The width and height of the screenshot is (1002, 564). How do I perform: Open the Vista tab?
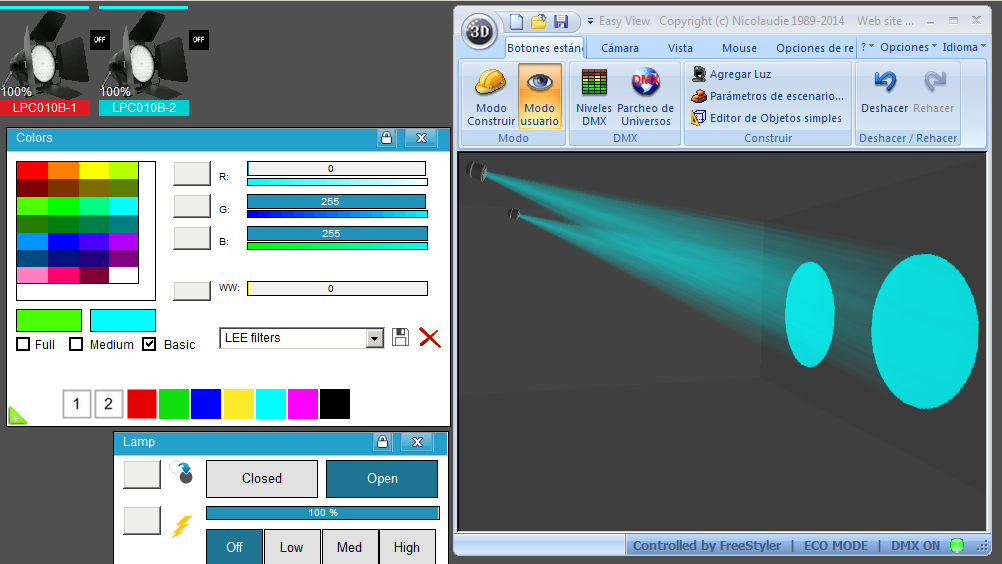tap(680, 48)
